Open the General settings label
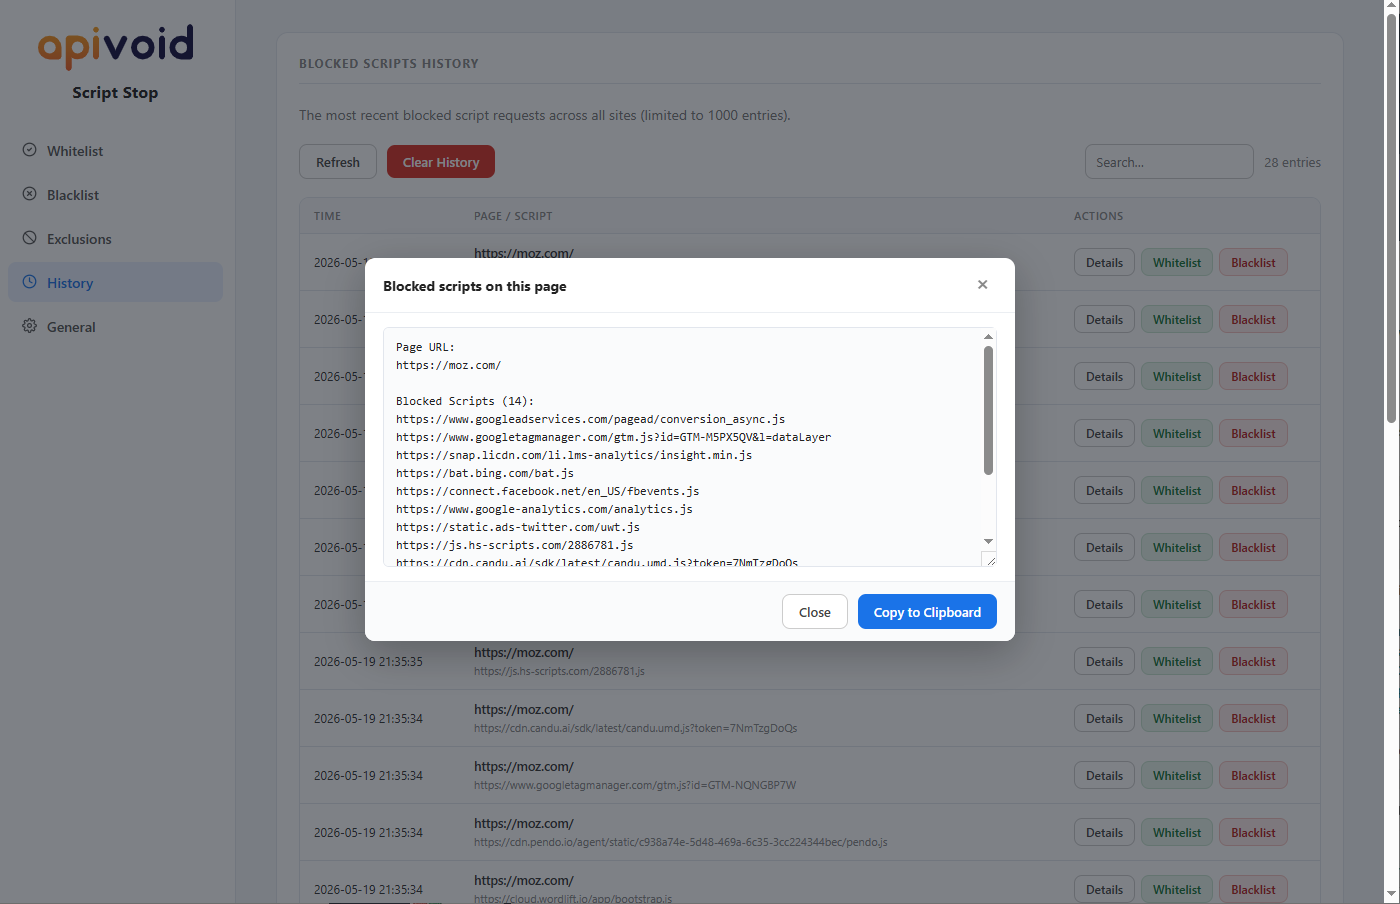Viewport: 1400px width, 904px height. [x=71, y=327]
